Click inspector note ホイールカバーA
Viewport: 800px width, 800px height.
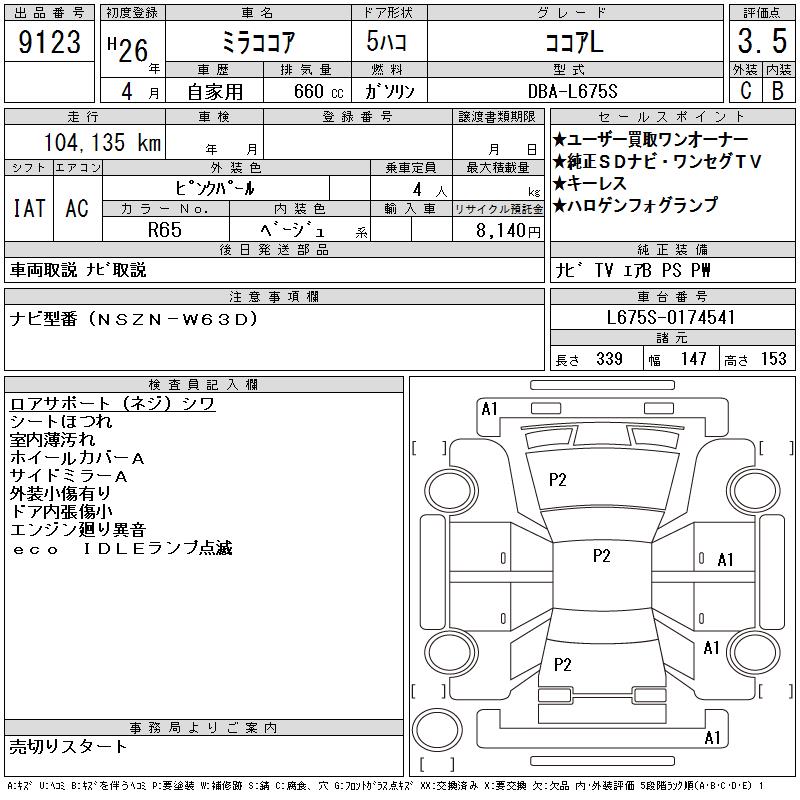click(77, 458)
